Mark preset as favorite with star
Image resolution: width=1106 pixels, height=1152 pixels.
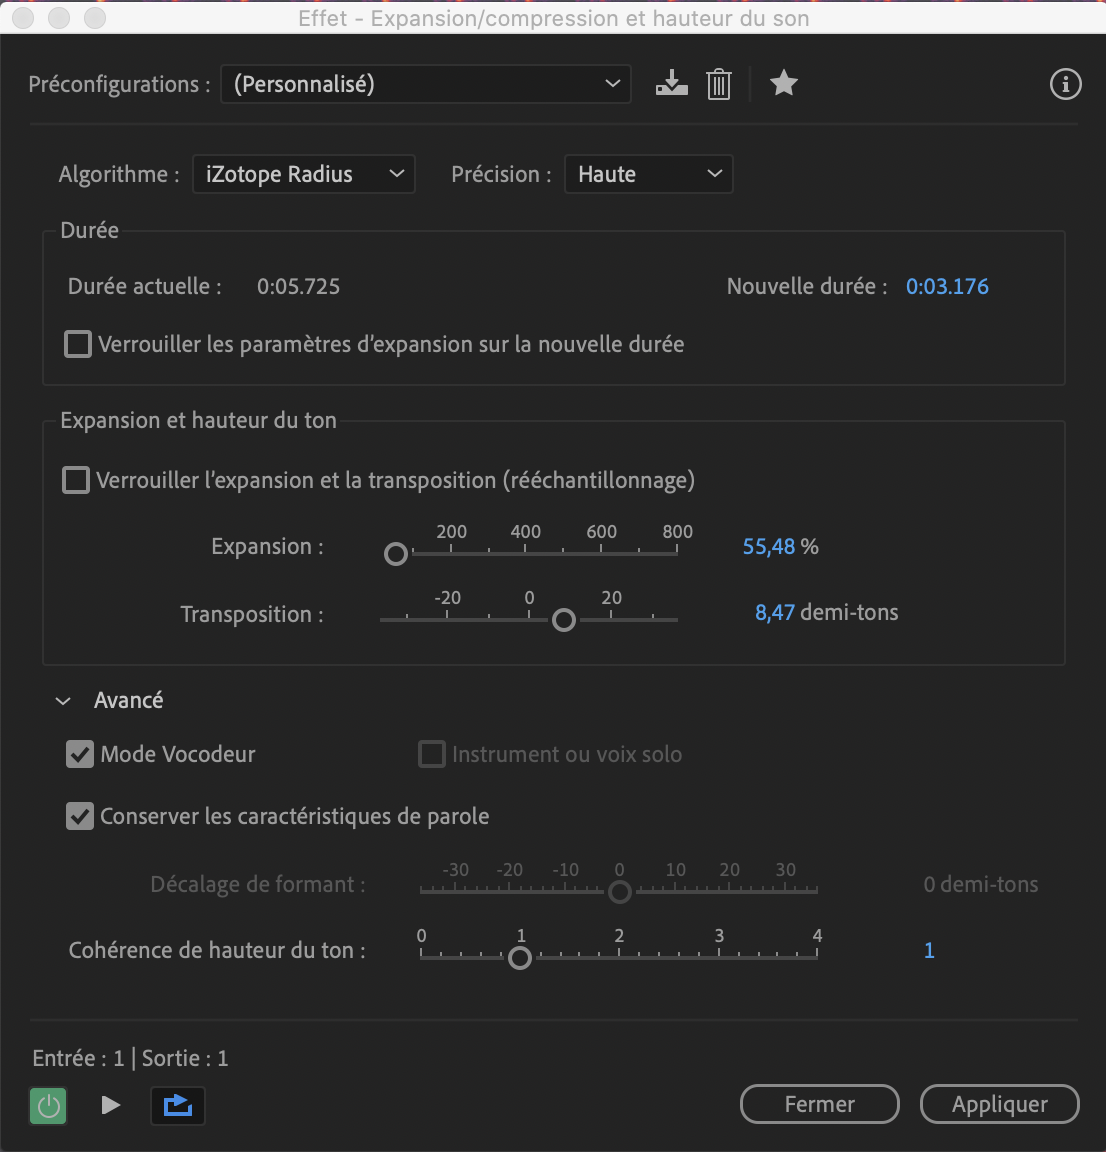pyautogui.click(x=784, y=84)
